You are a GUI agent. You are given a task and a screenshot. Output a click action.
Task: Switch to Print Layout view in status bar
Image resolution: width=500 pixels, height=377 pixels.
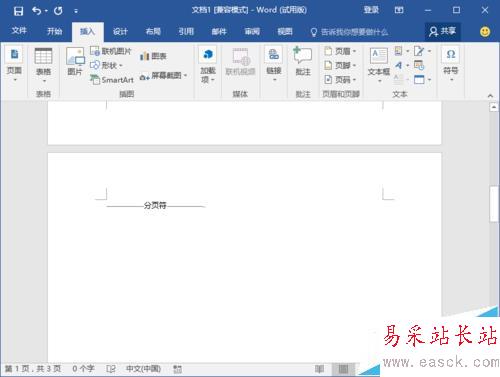coord(343,369)
